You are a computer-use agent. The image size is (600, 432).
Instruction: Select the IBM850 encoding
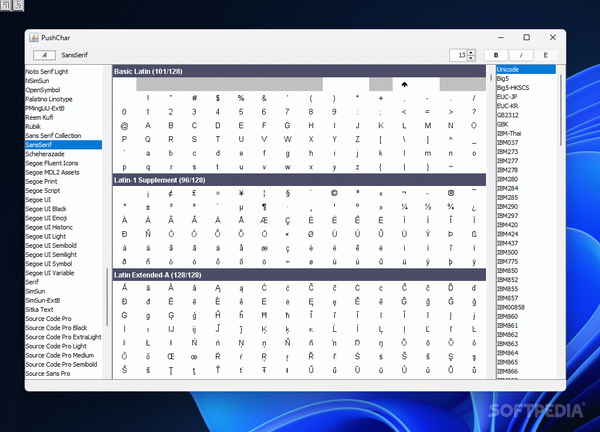point(507,271)
